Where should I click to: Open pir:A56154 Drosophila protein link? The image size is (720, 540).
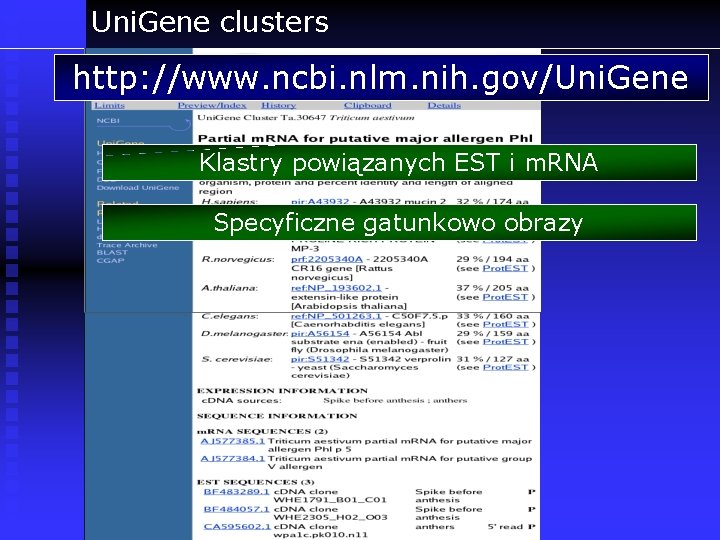320,333
